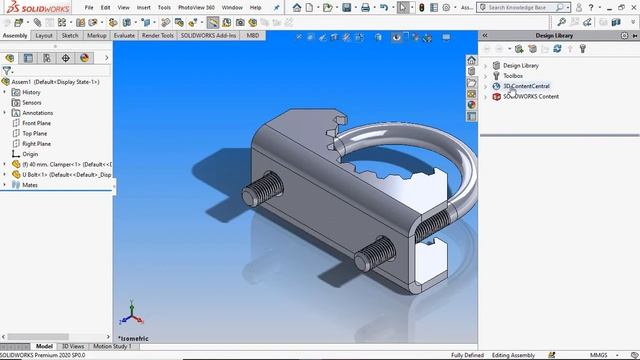The height and width of the screenshot is (360, 640).
Task: Click the user login person icon
Action: pyautogui.click(x=579, y=7)
